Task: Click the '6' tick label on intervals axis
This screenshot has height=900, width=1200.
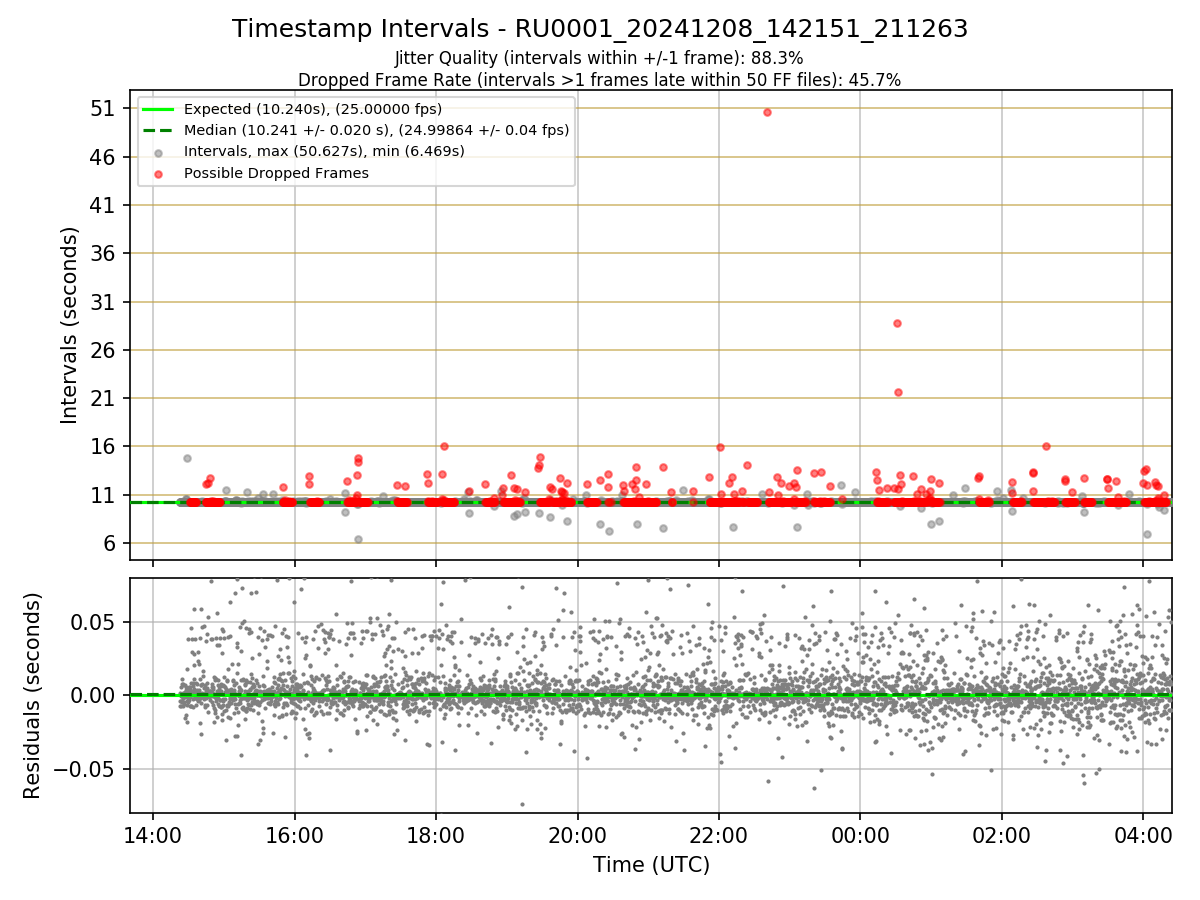Action: pos(110,543)
